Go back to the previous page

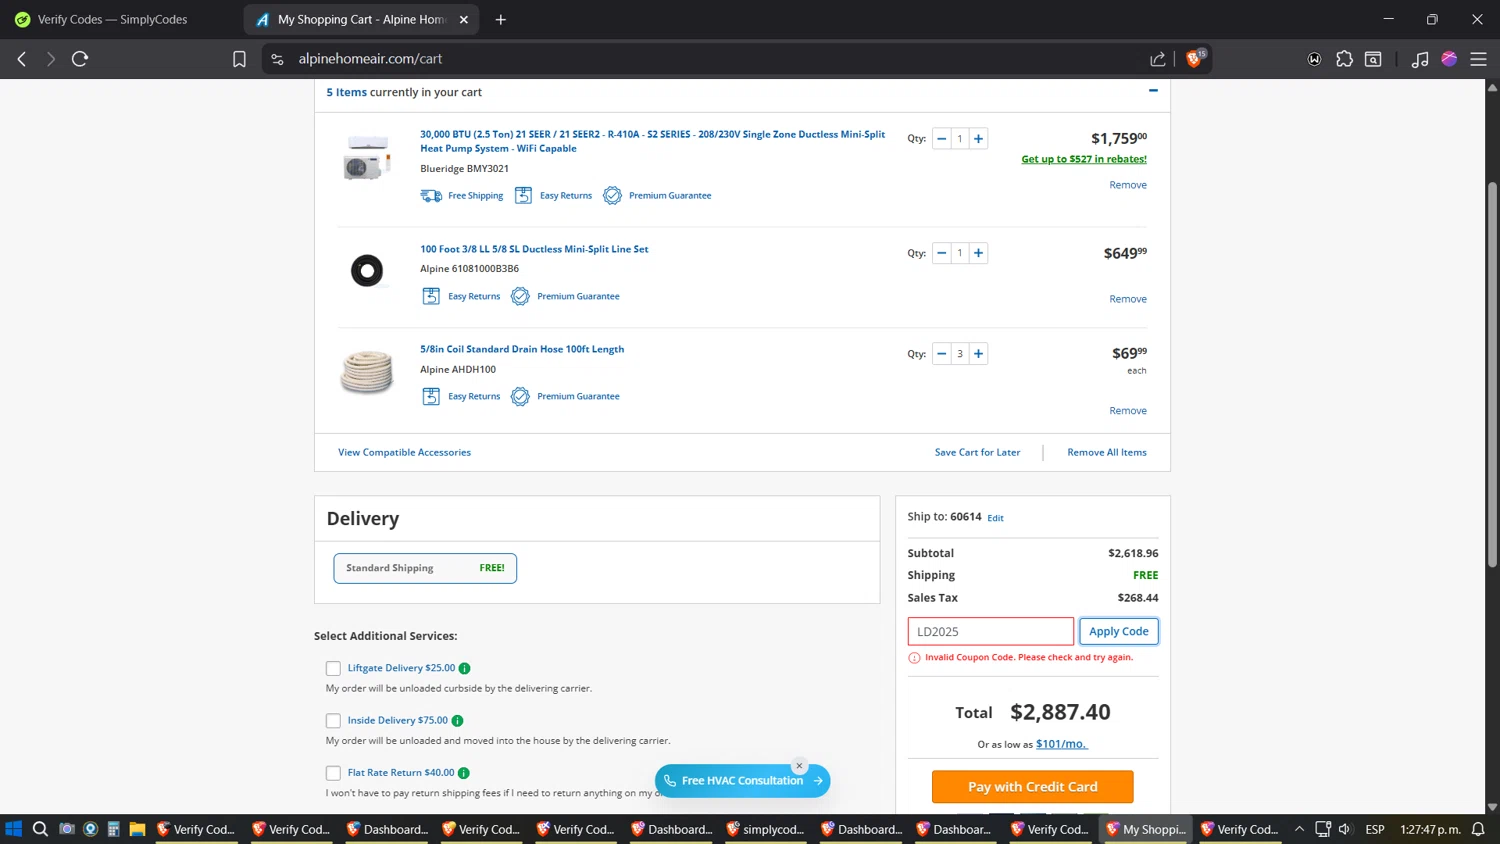click(x=22, y=59)
